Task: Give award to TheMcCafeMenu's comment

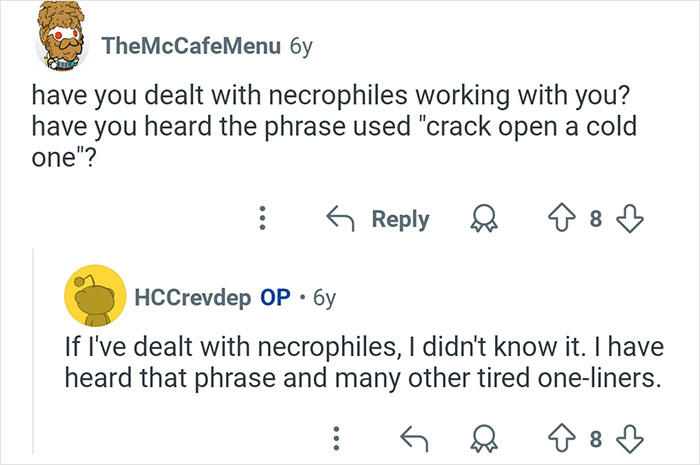Action: [485, 220]
